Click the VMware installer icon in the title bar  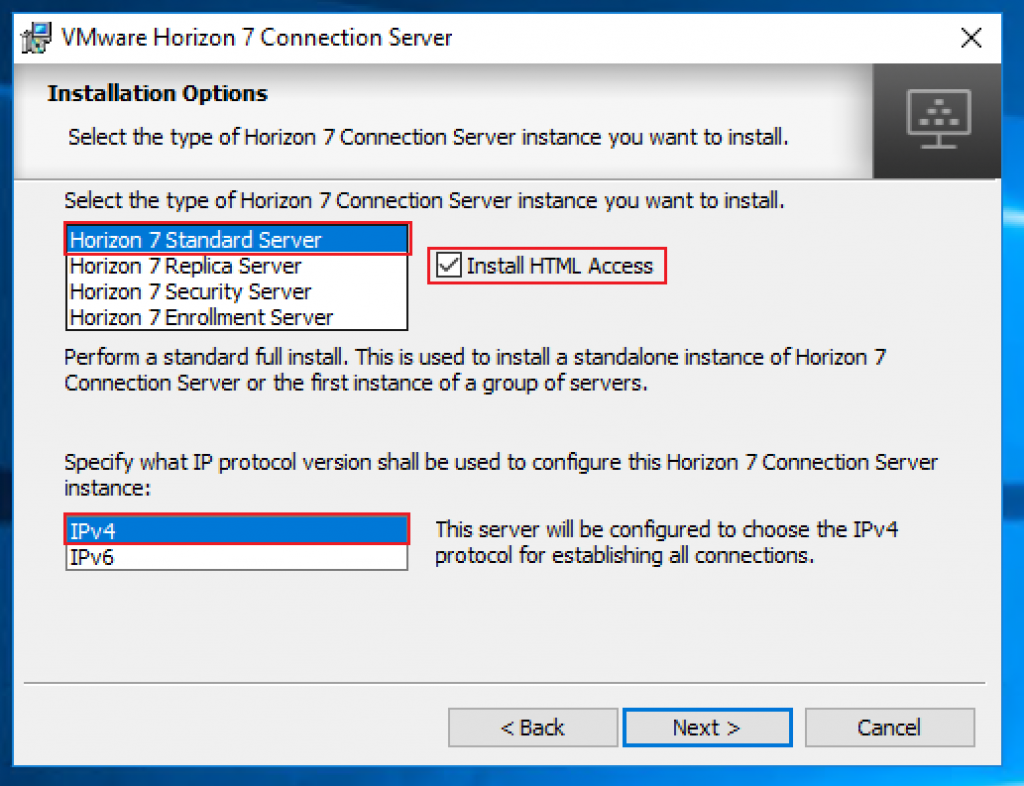(33, 37)
